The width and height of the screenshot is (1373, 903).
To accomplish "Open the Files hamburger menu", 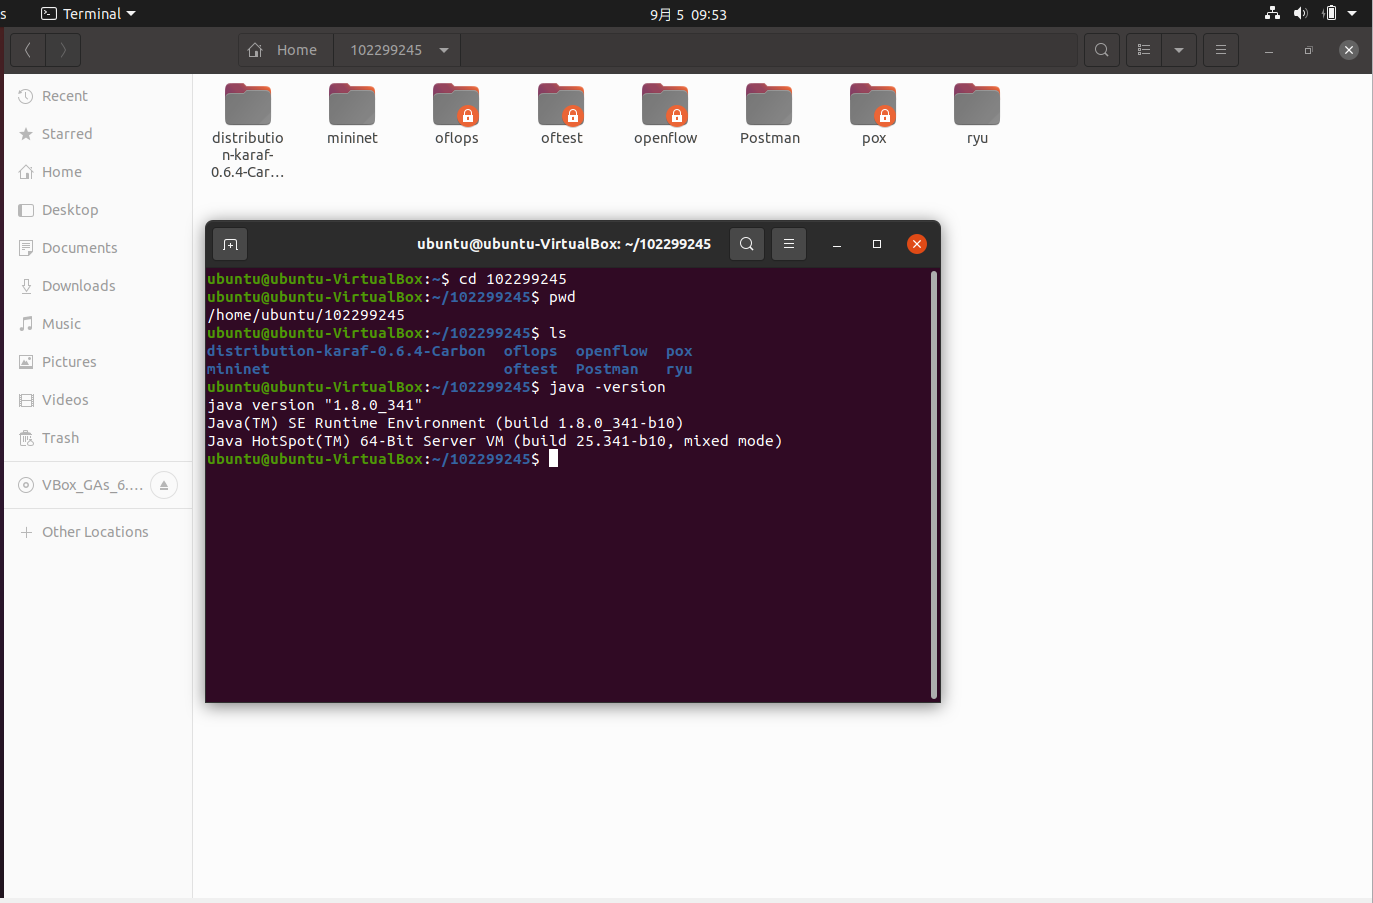I will (1221, 50).
